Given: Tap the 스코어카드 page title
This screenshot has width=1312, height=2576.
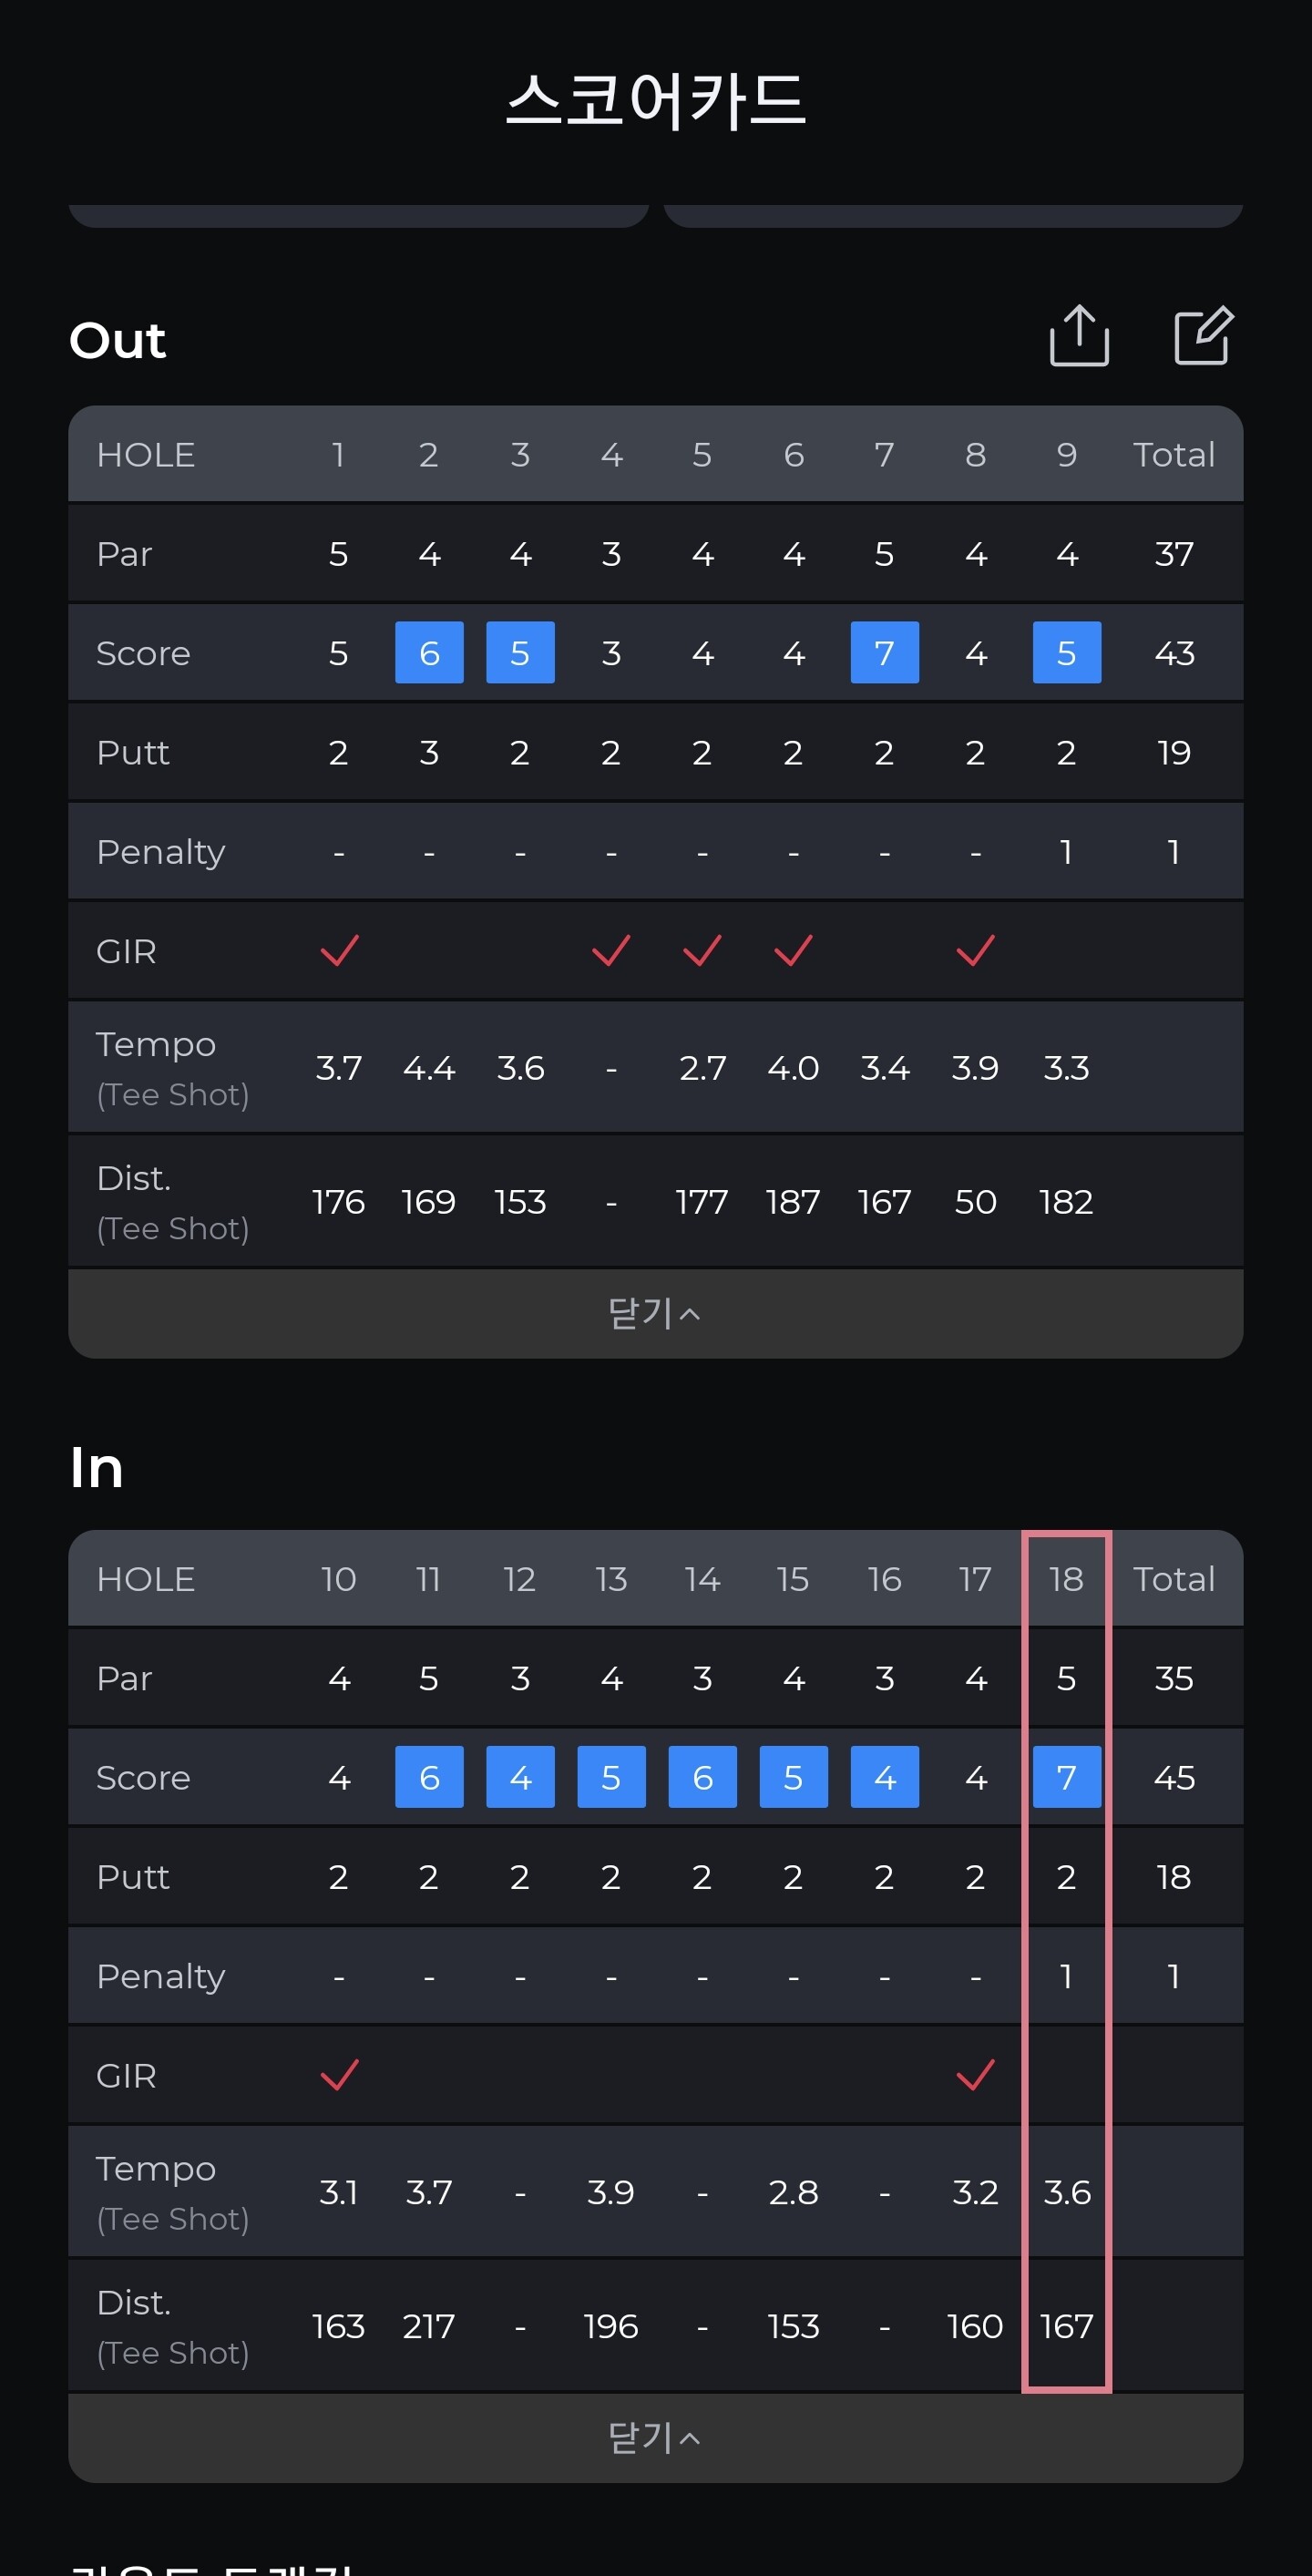Looking at the screenshot, I should pyautogui.click(x=655, y=100).
